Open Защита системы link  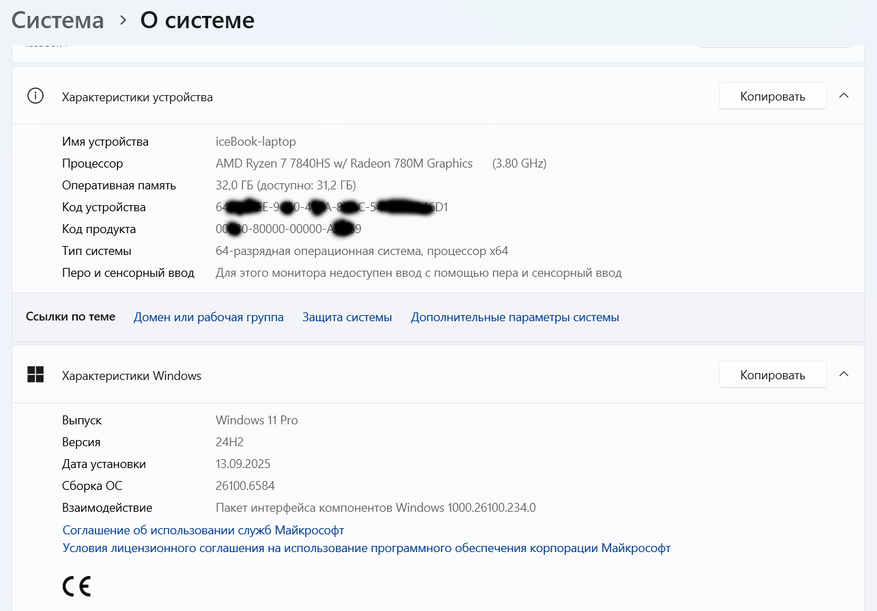point(347,317)
